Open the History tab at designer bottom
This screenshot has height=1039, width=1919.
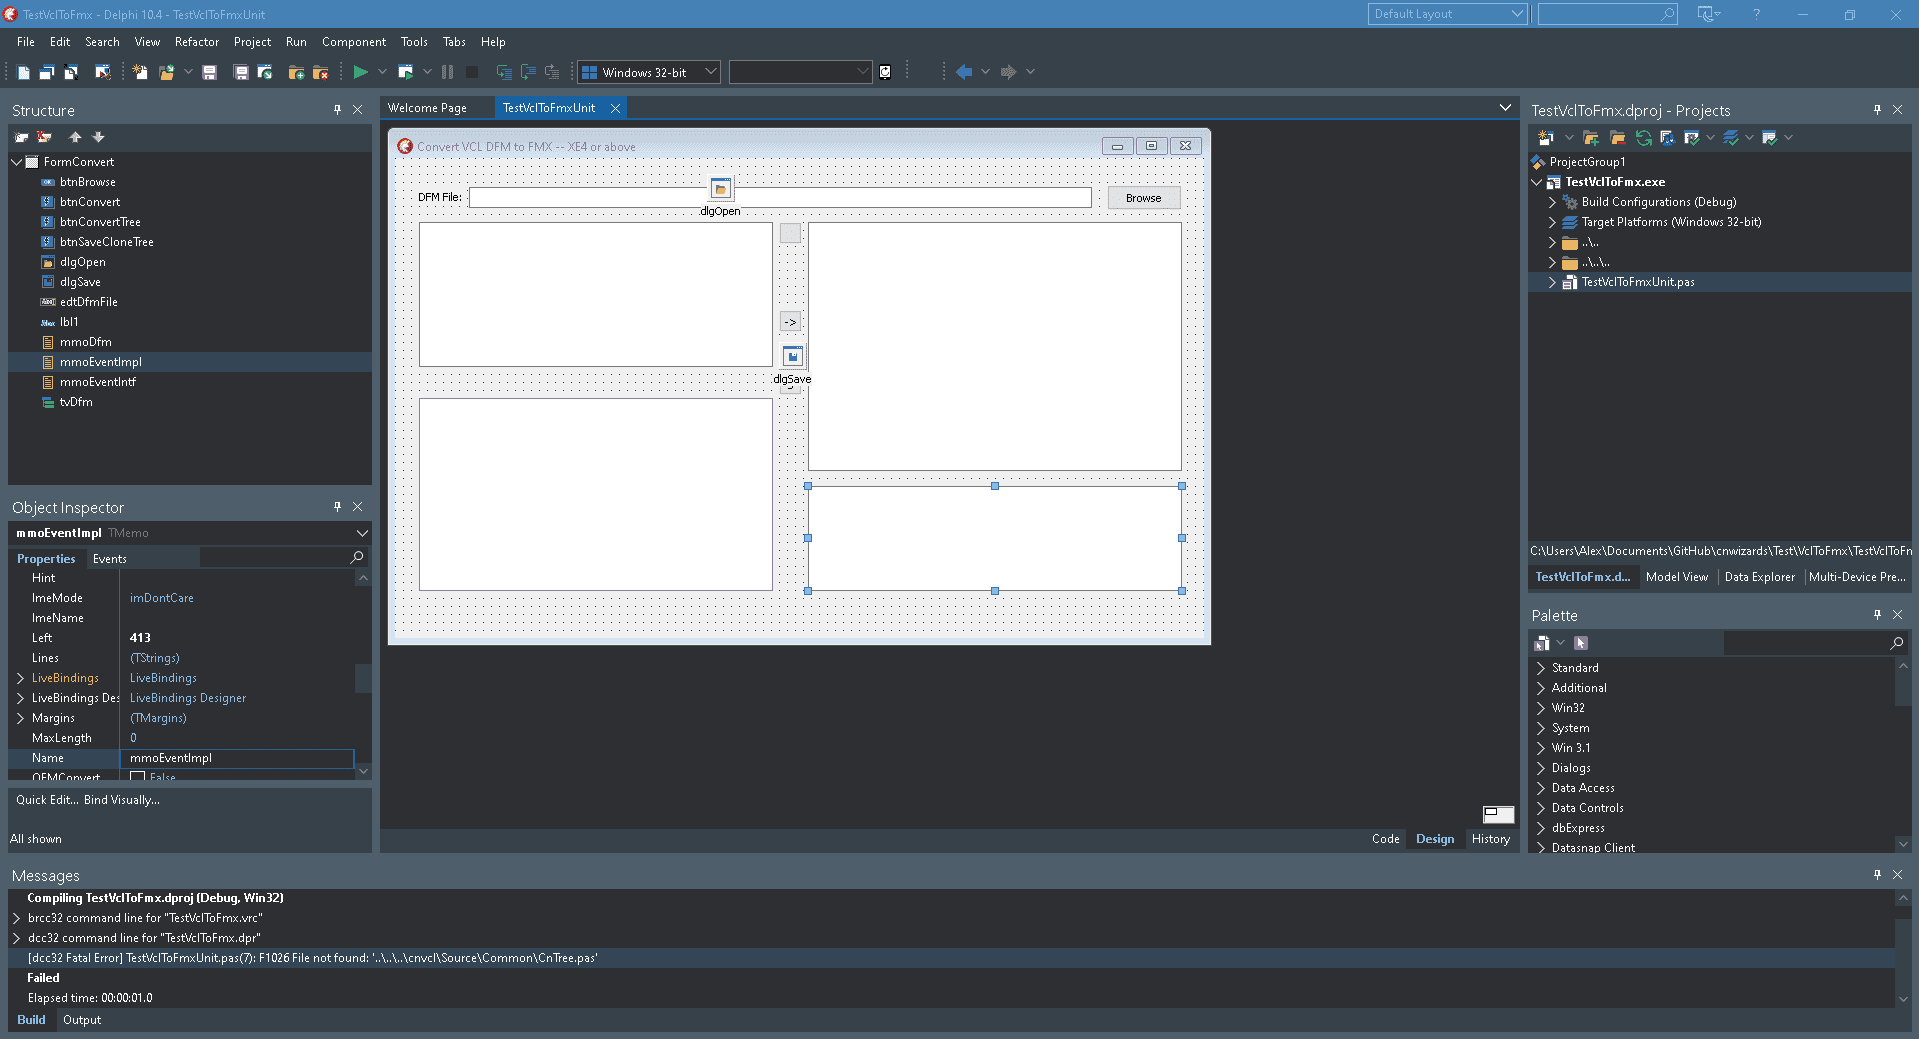tap(1490, 839)
